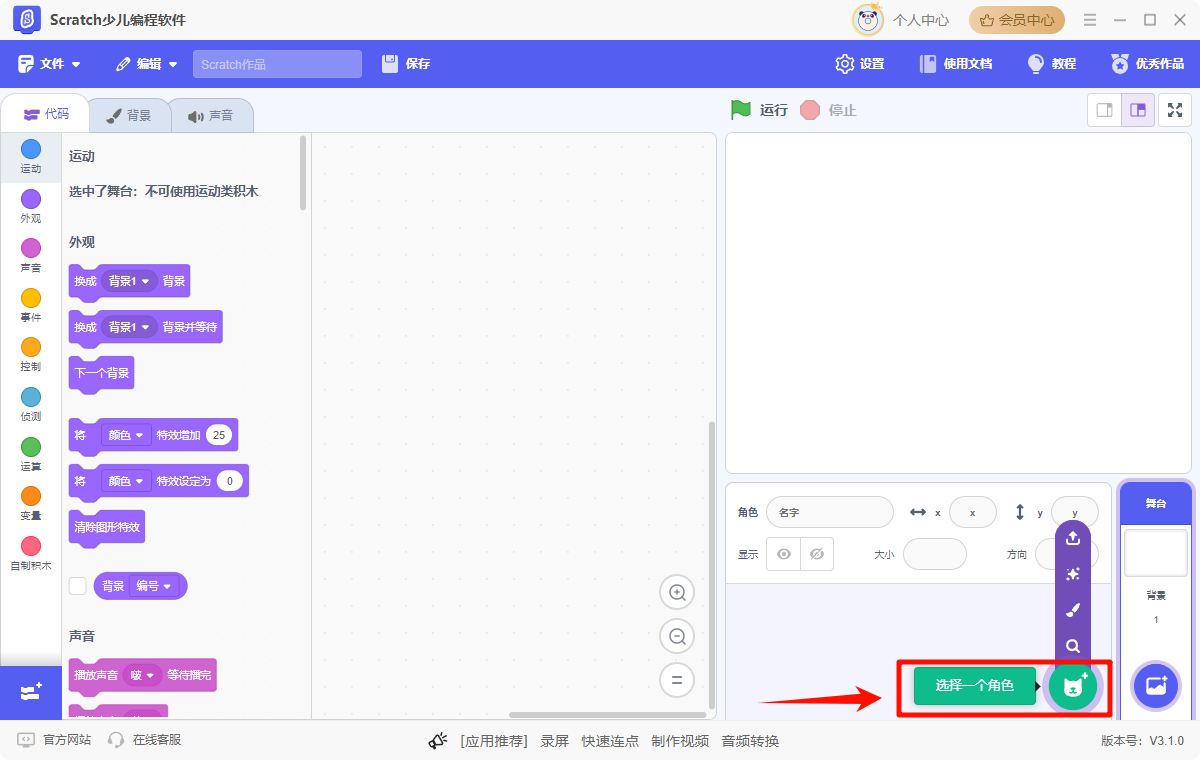
Task: Select the 事件 events category
Action: (31, 306)
